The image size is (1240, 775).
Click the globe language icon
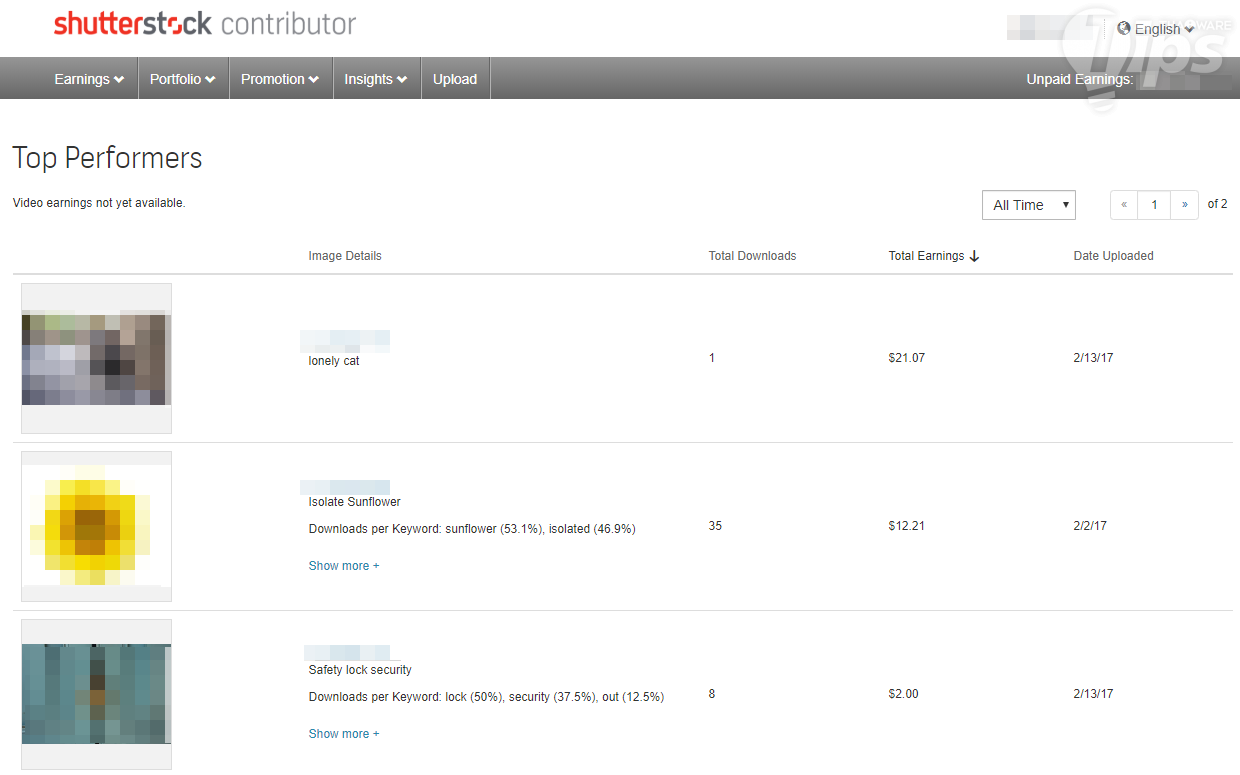[1124, 28]
